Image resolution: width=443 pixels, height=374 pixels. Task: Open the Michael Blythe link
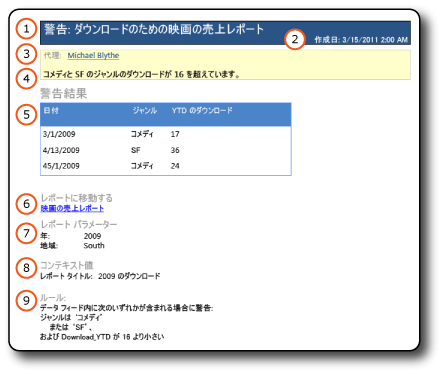click(x=93, y=55)
